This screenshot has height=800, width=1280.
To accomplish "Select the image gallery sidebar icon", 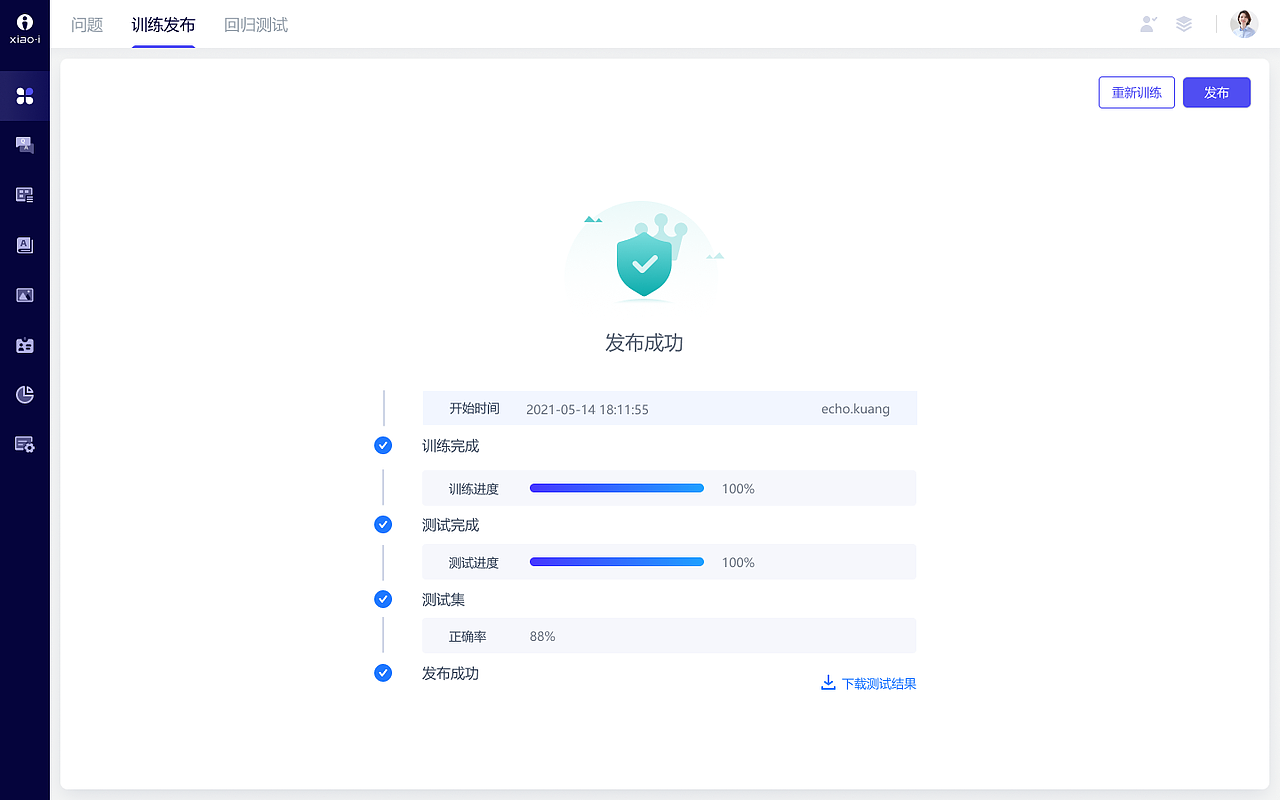I will (25, 295).
